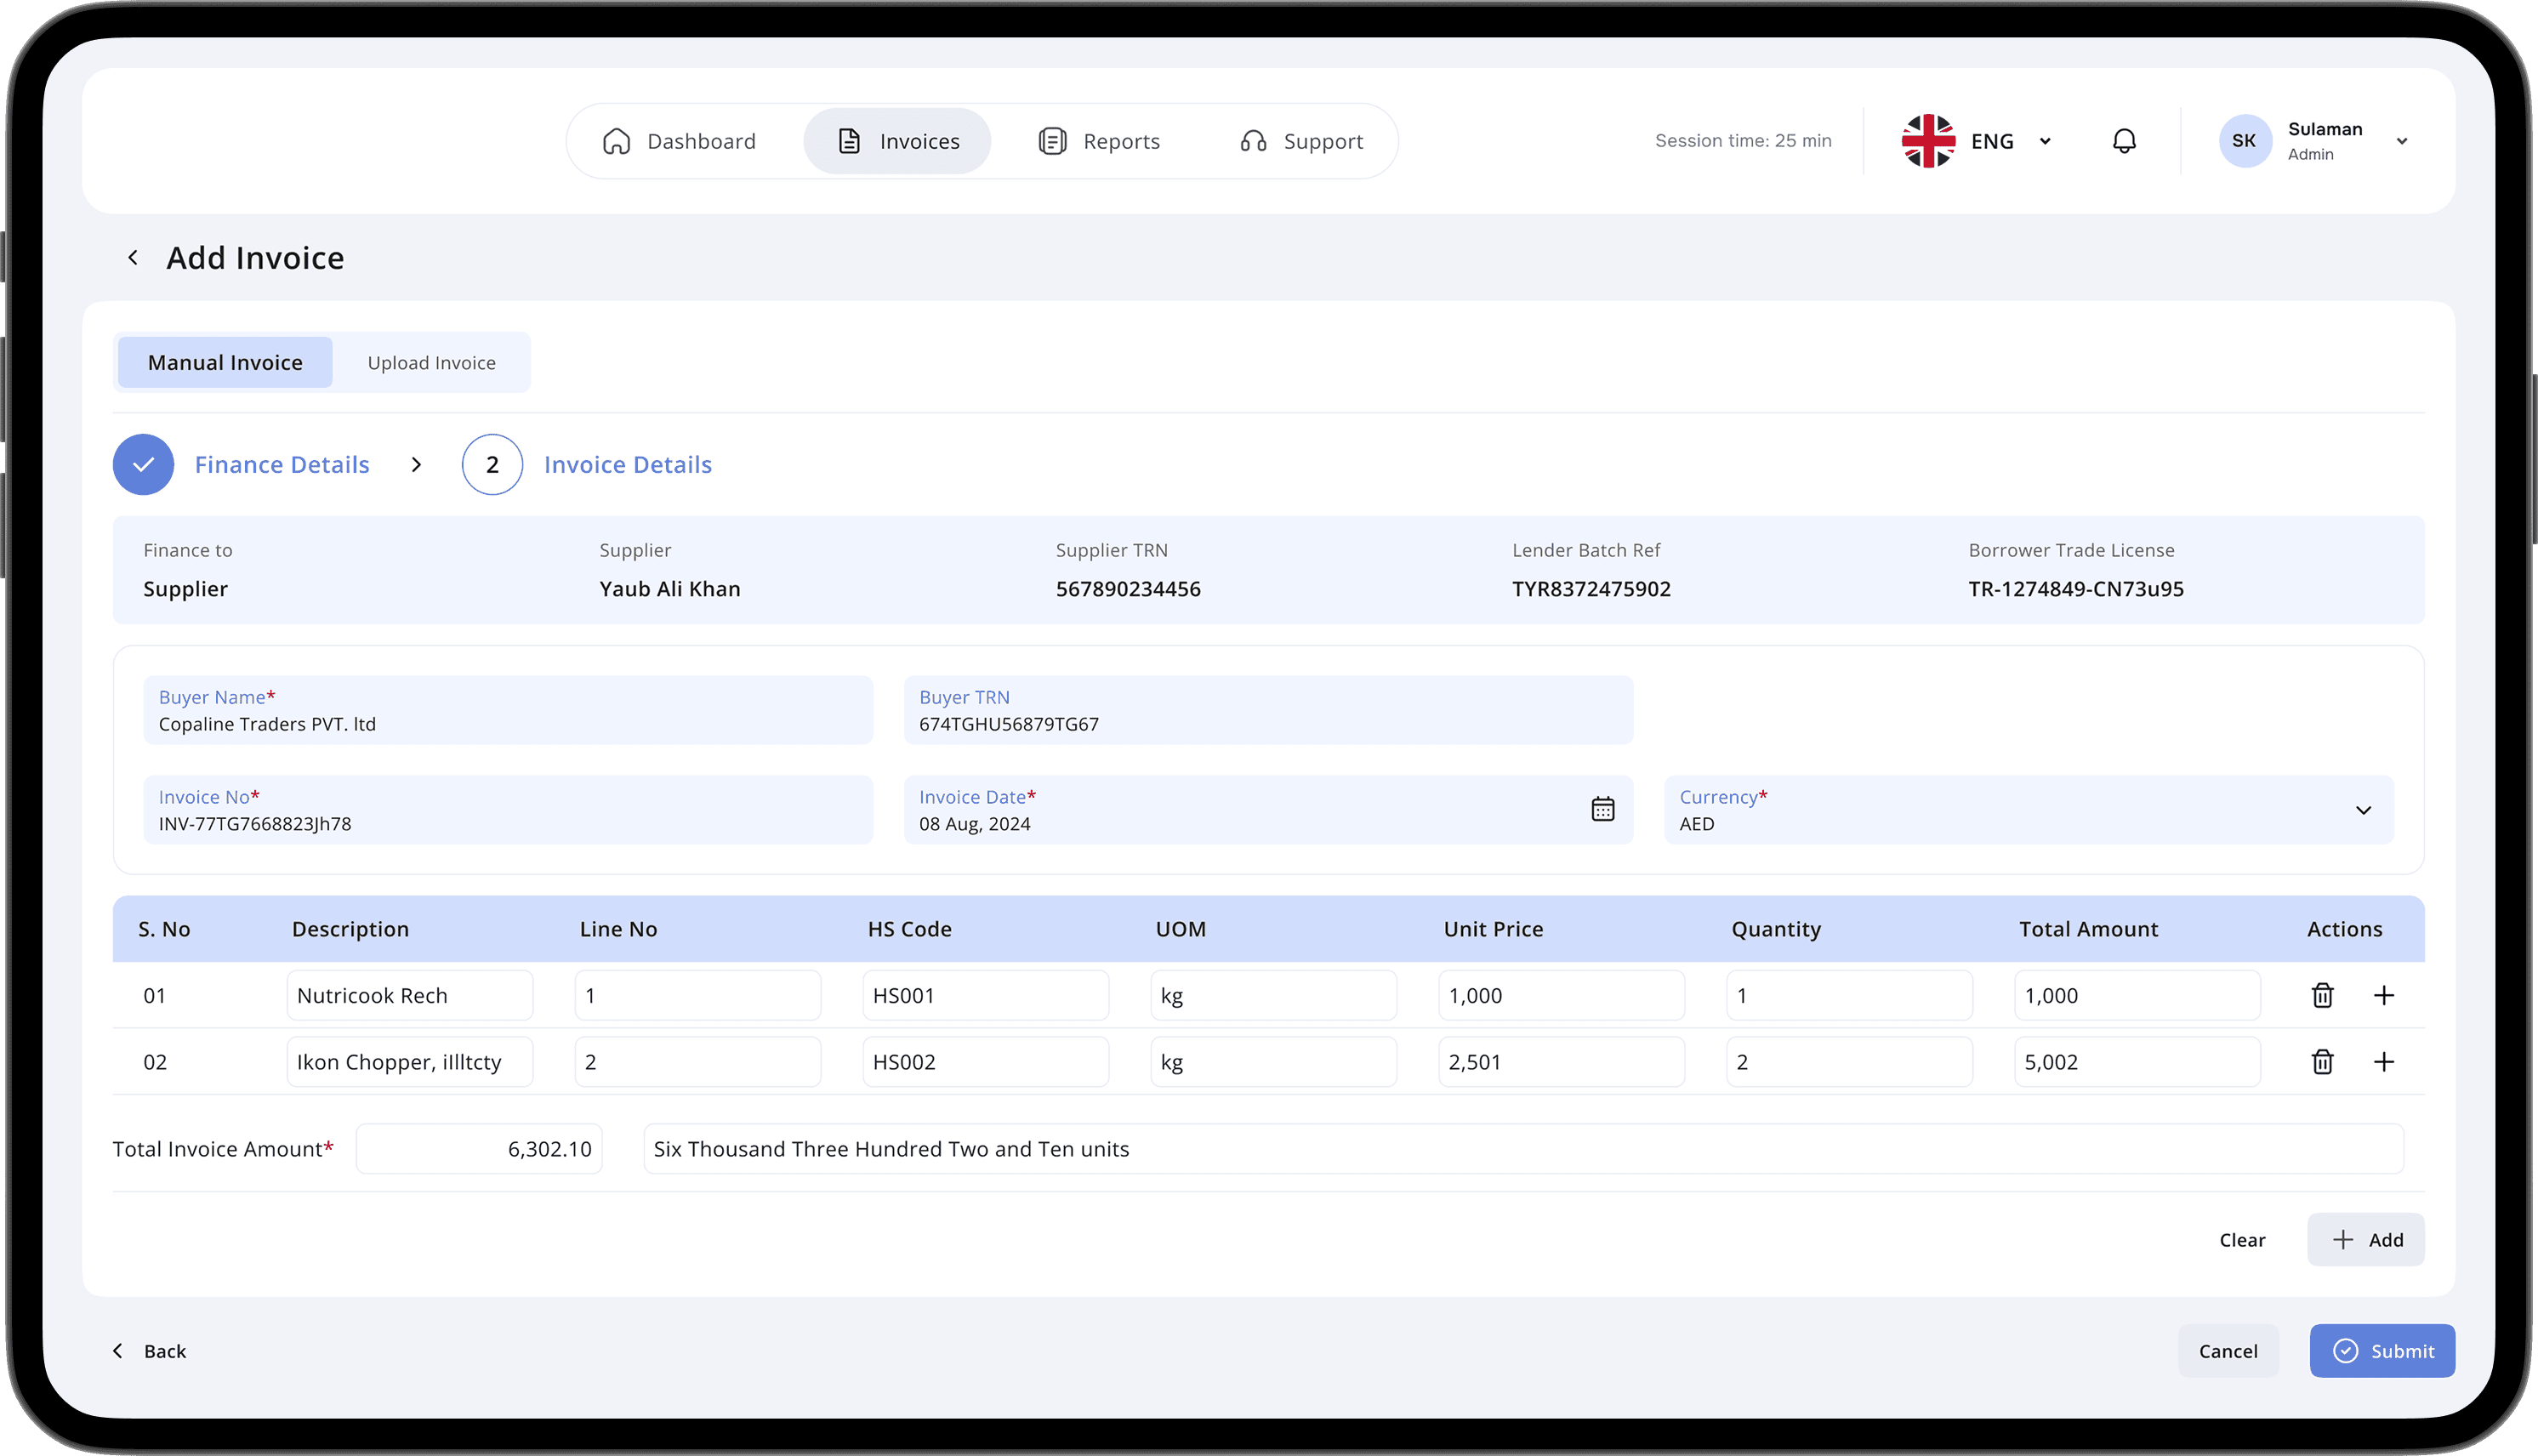Viewport: 2538px width, 1456px height.
Task: Open the invoice date calendar picker
Action: [x=1602, y=809]
